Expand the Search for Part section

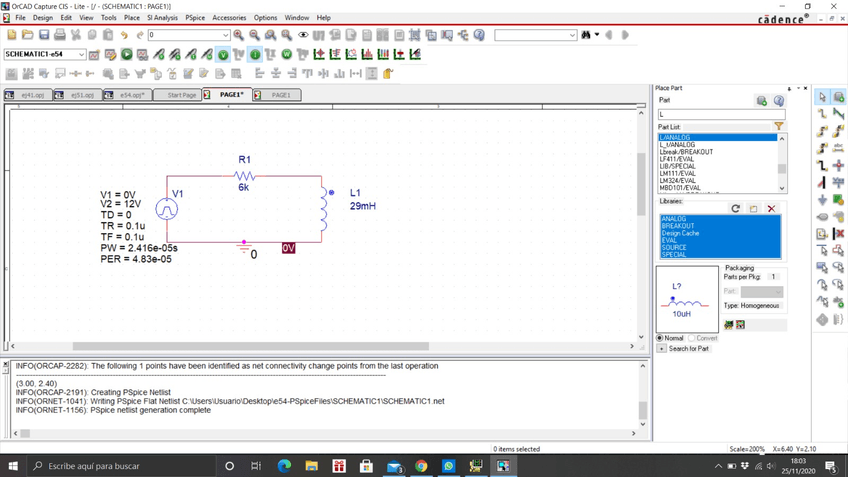662,348
